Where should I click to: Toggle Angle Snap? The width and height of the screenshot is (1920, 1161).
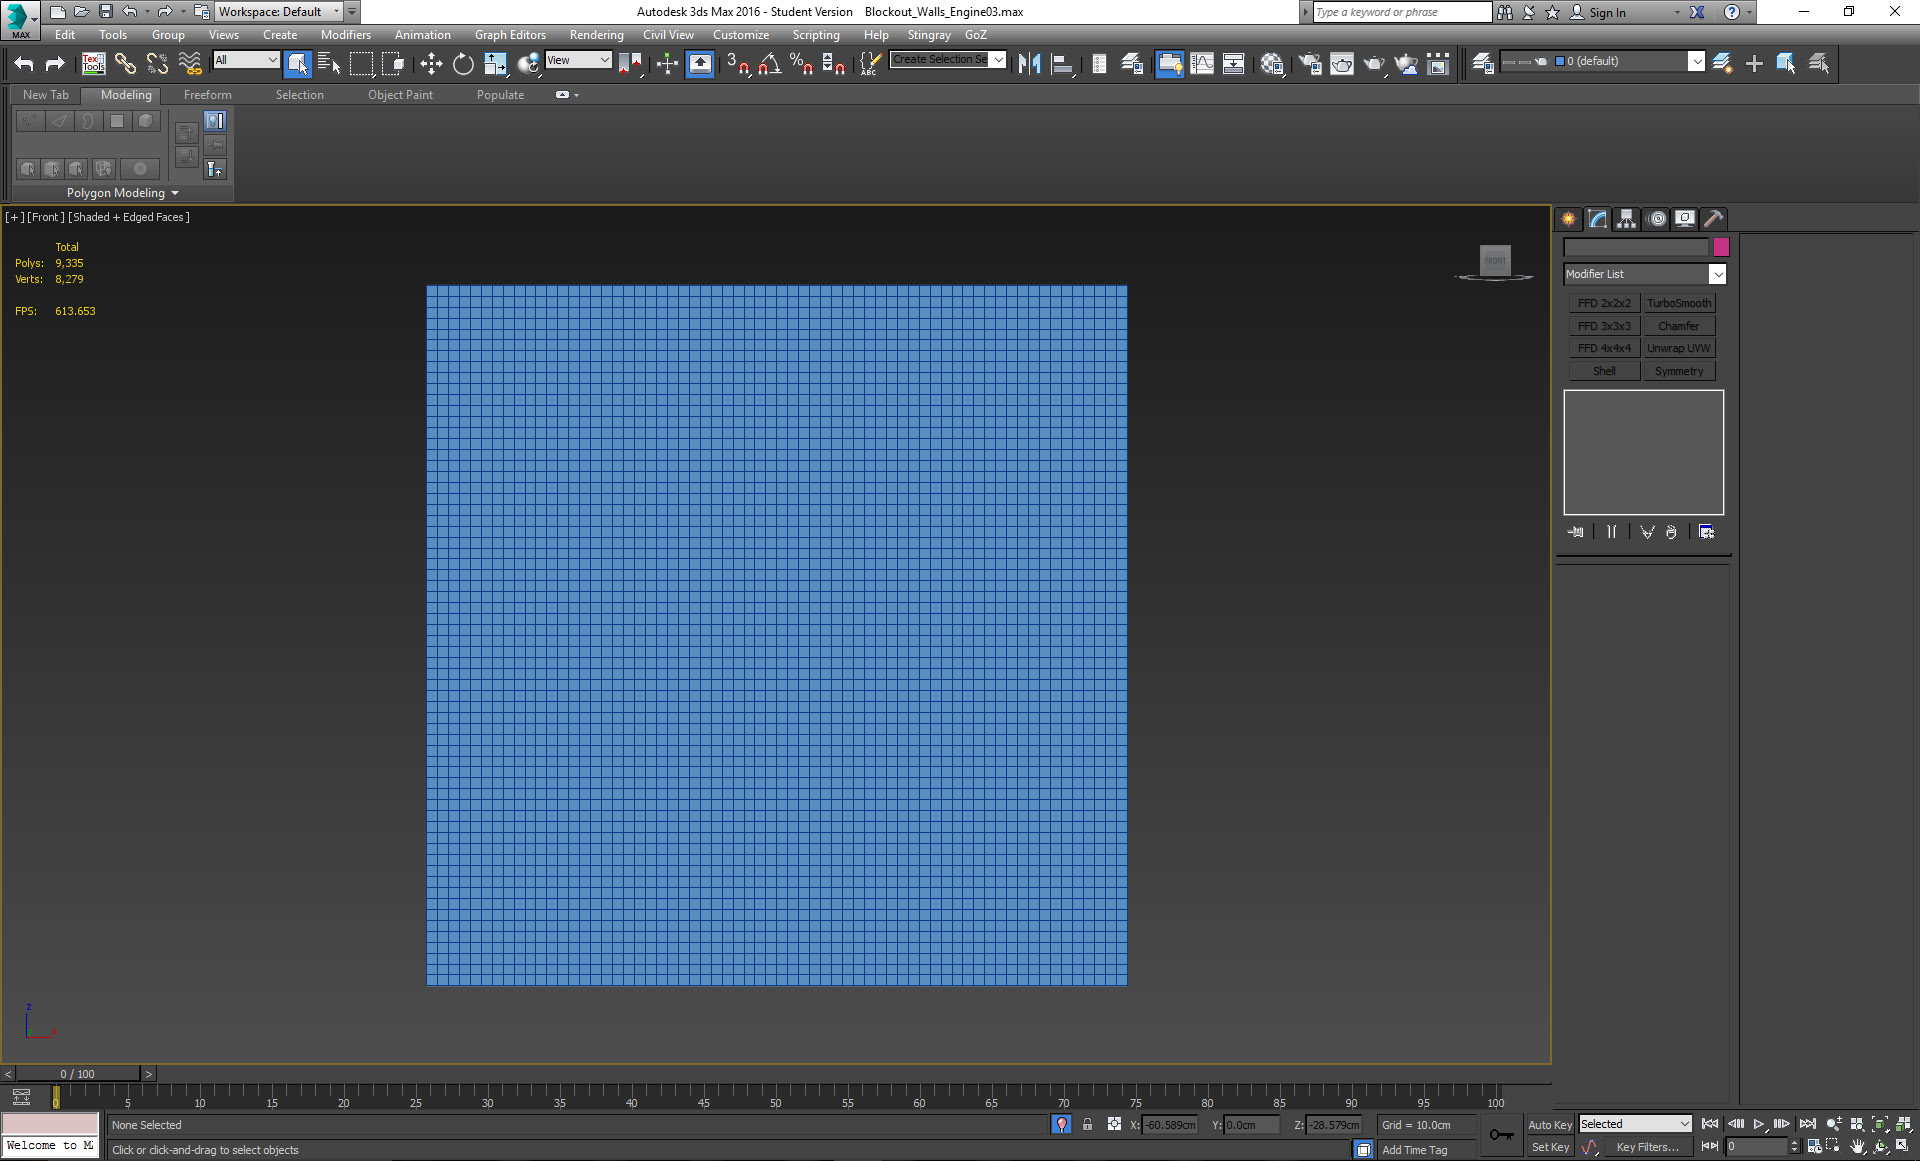(x=769, y=64)
